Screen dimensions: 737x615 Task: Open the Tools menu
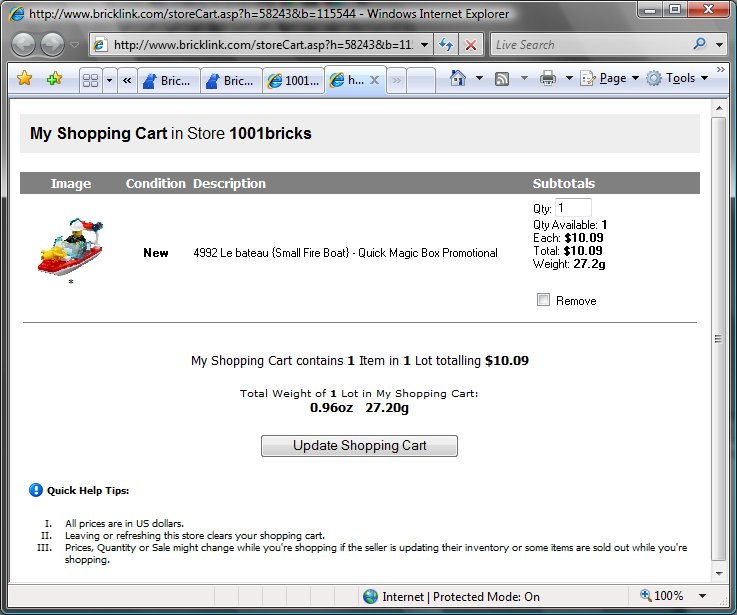tap(677, 78)
